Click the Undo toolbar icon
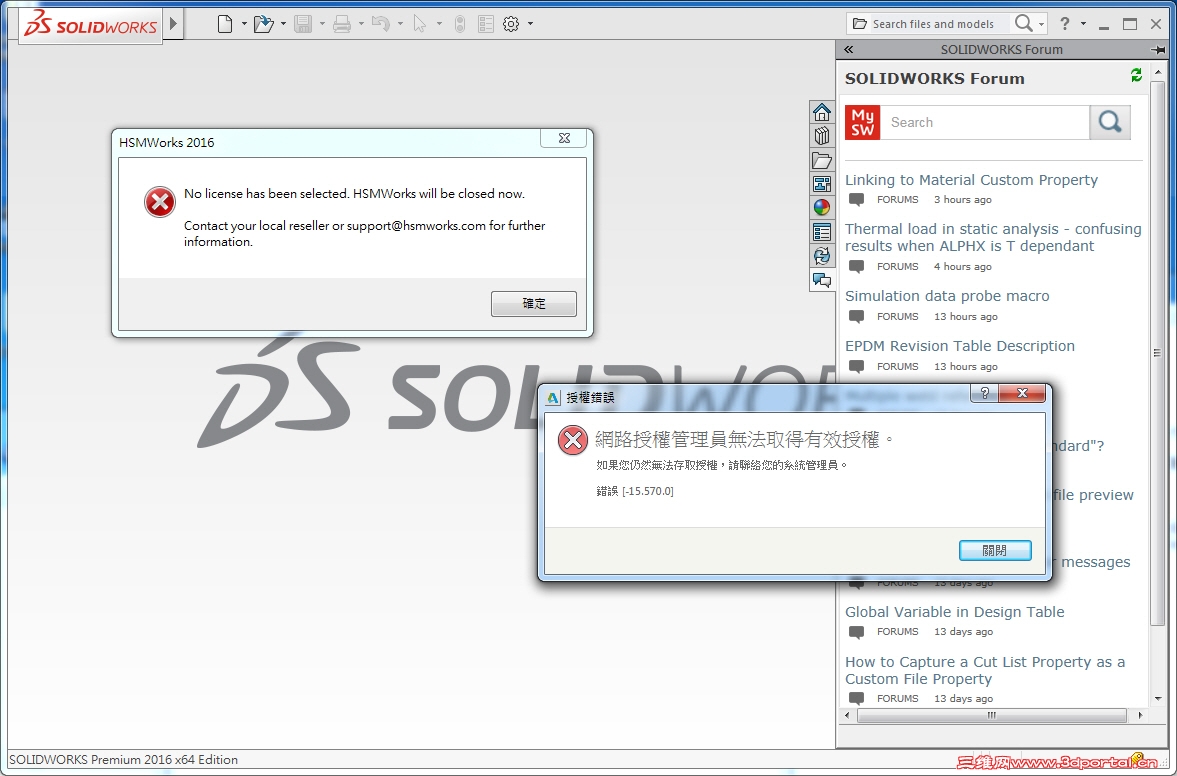 coord(381,24)
